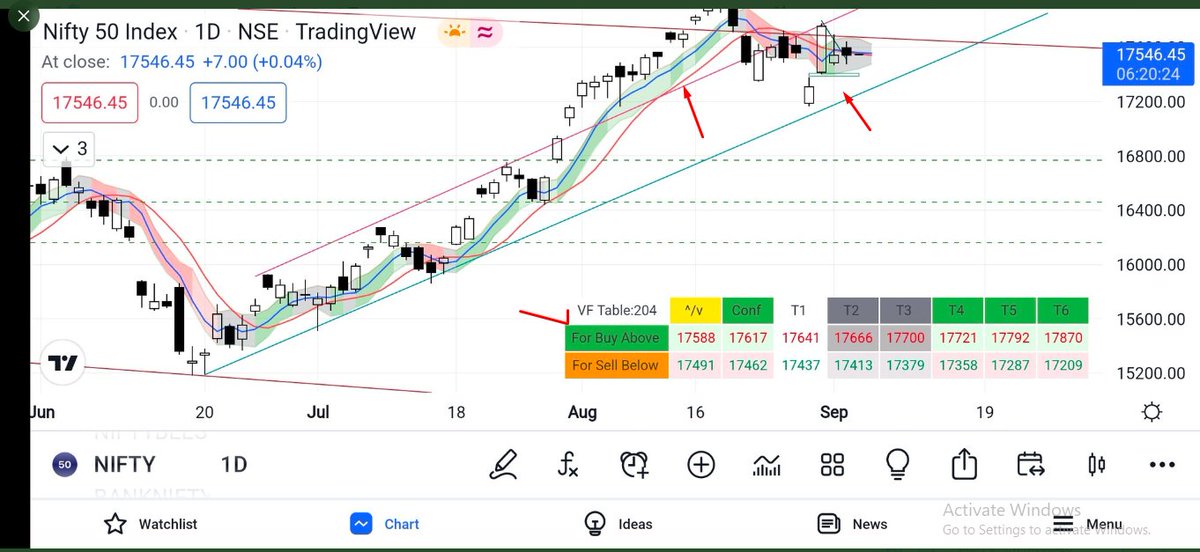Tap the blue buy price 17546.45 button

(239, 102)
